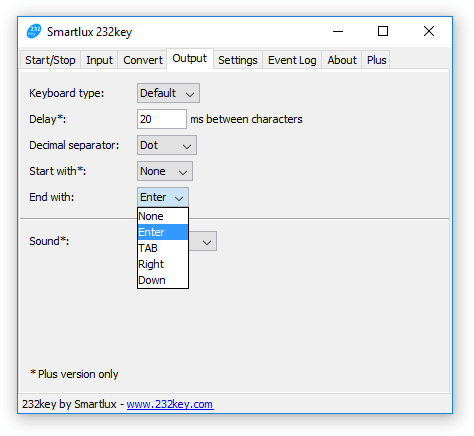This screenshot has width=474, height=436.
Task: Switch to the Start/Stop tab
Action: [50, 60]
